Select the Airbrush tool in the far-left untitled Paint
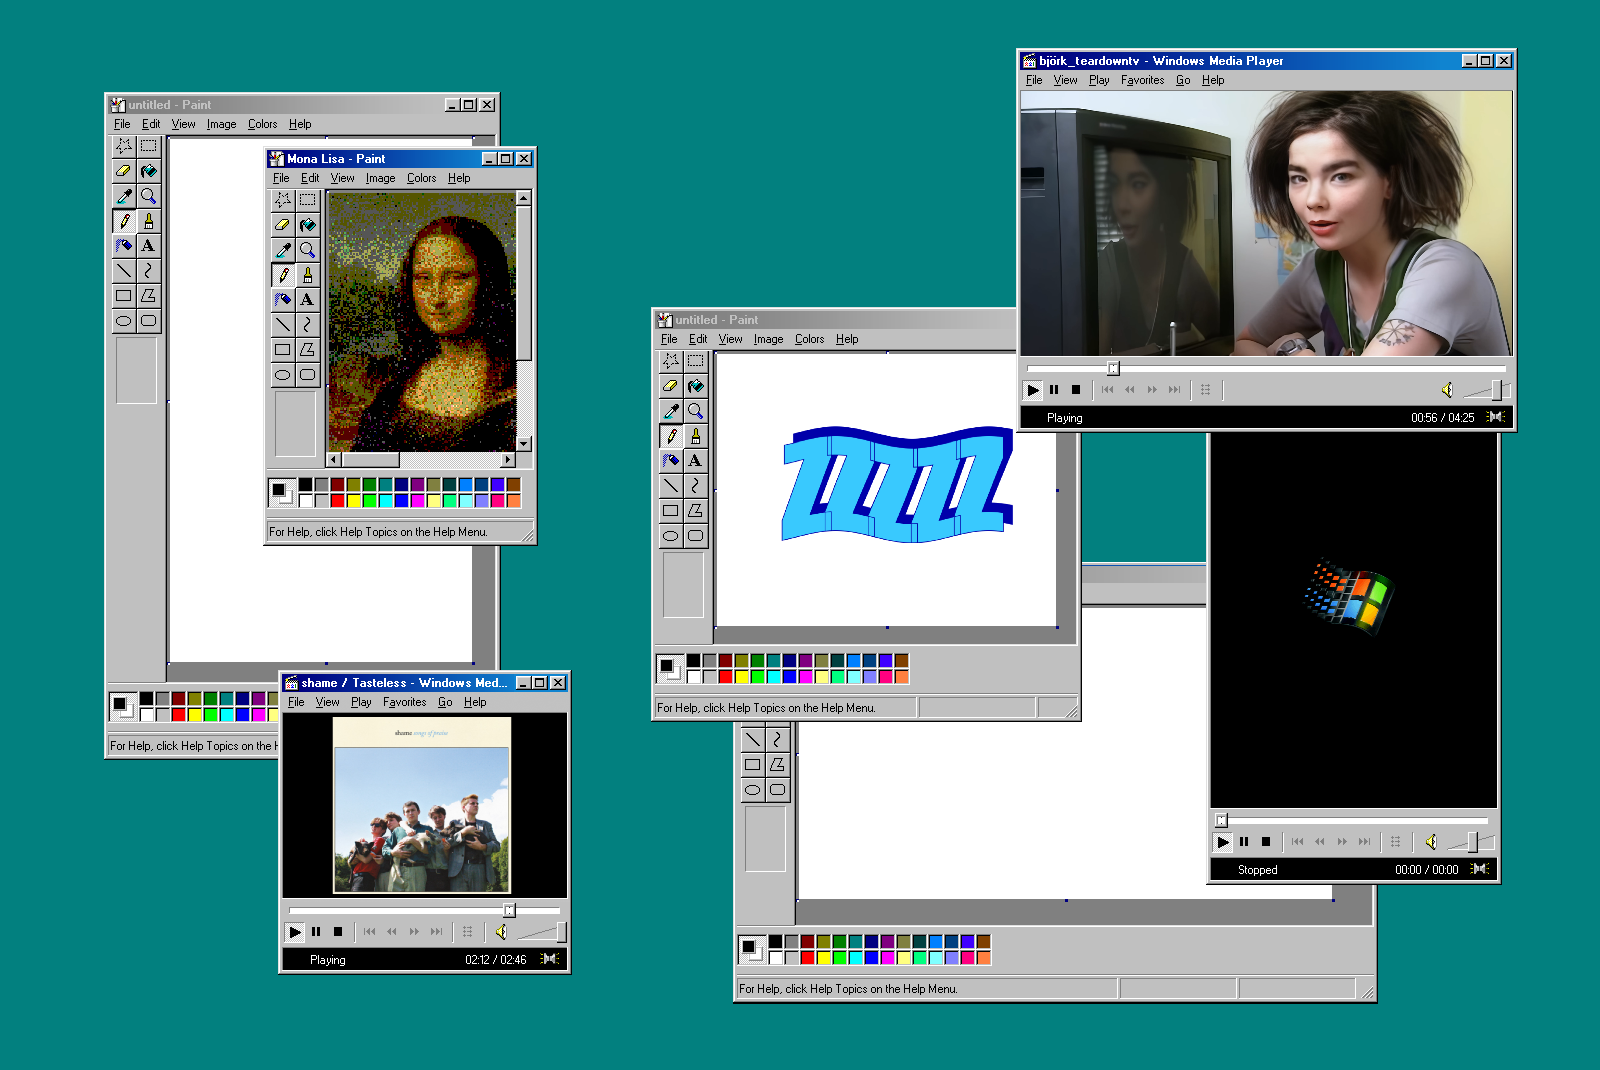 pos(124,246)
